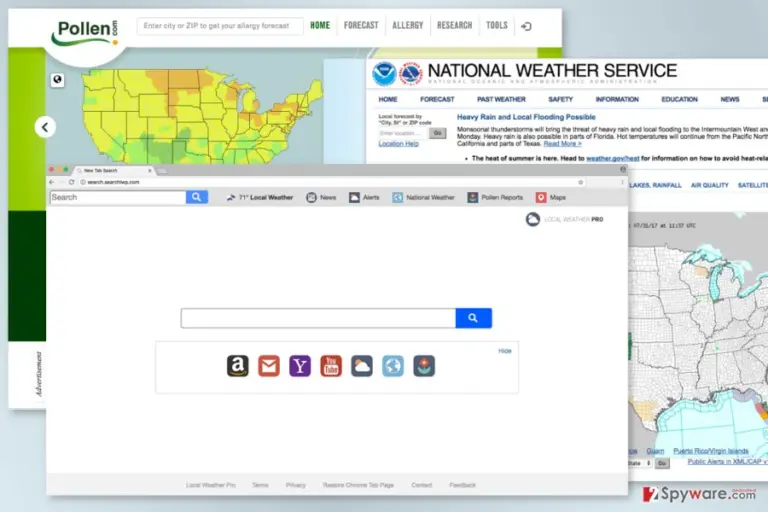768x512 pixels.
Task: Open the Local Weather Pro footer link
Action: [x=211, y=485]
